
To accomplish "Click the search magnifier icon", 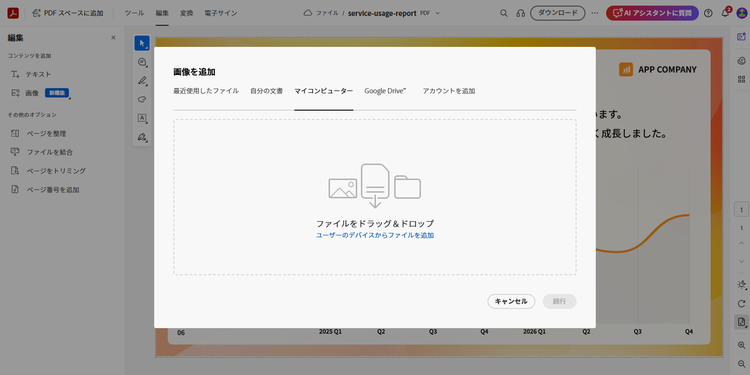I will (504, 13).
